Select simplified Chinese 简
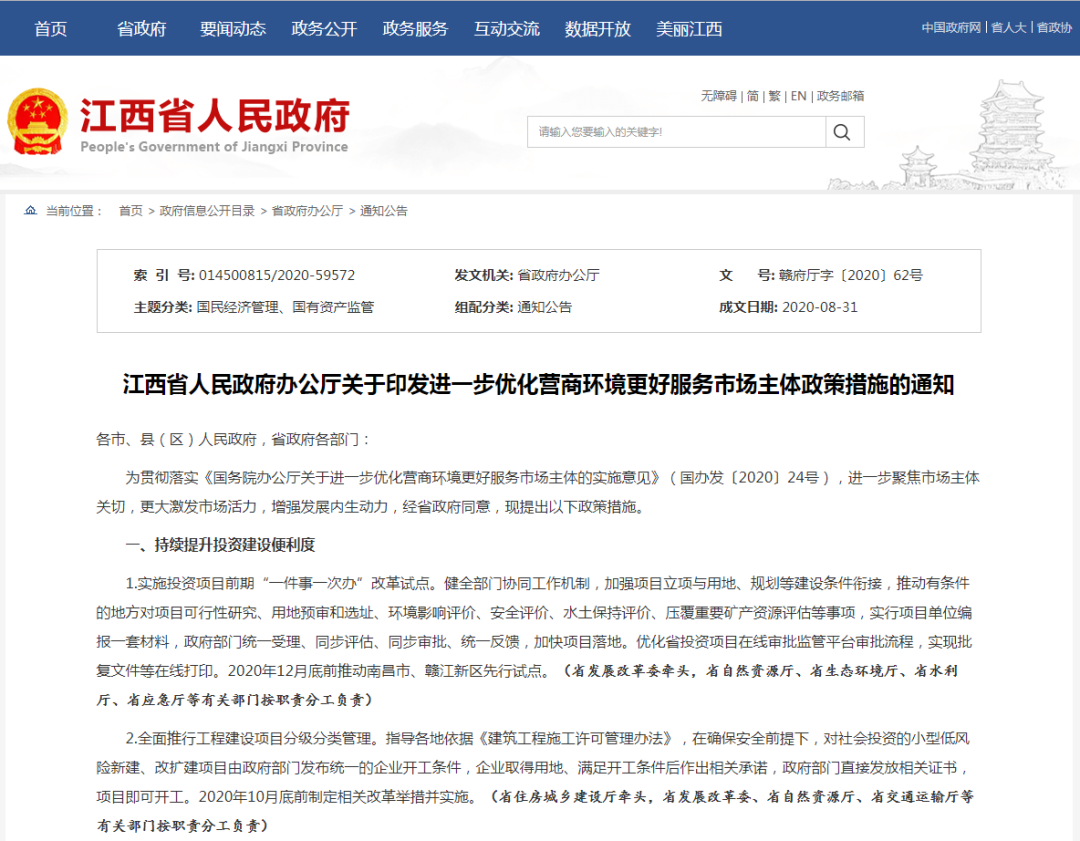The width and height of the screenshot is (1080, 841). coord(752,96)
